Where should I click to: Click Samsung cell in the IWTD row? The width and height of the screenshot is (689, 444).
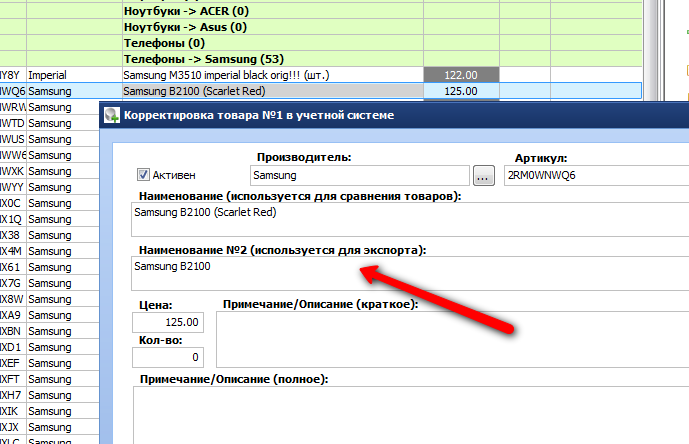pyautogui.click(x=63, y=123)
